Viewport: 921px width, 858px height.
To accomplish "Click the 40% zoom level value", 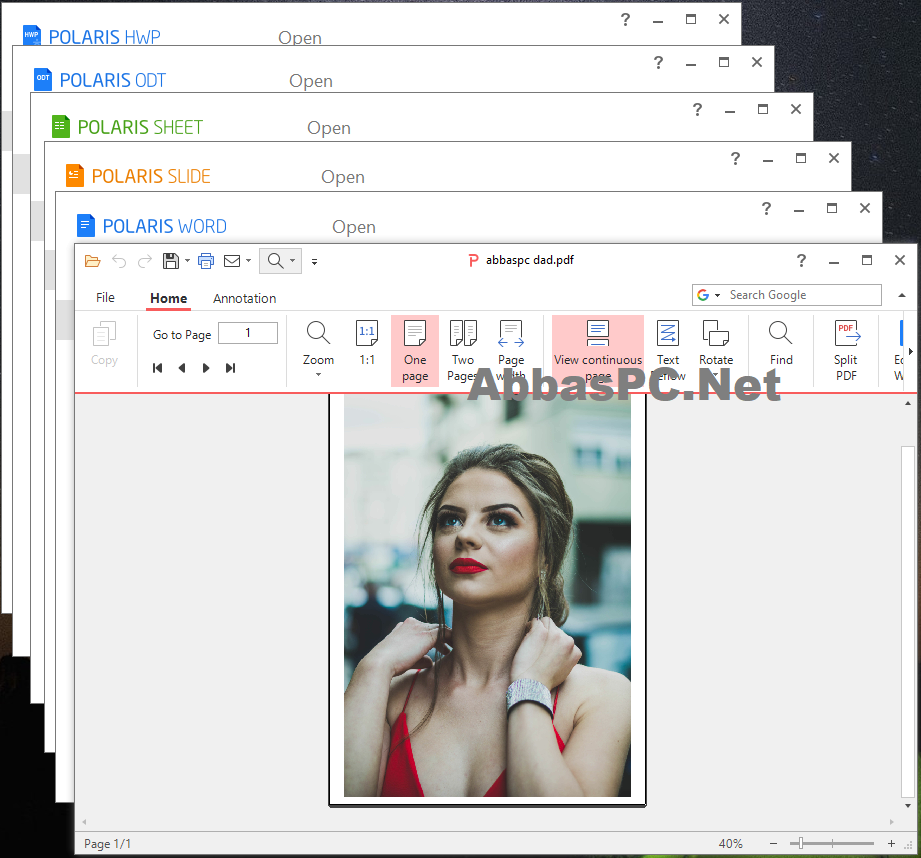I will coord(731,843).
